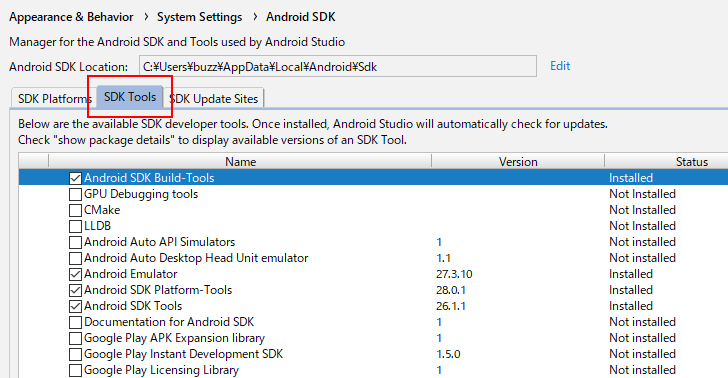The height and width of the screenshot is (378, 728).
Task: Click version '28.0.1' of Platform-Tools
Action: click(x=451, y=290)
